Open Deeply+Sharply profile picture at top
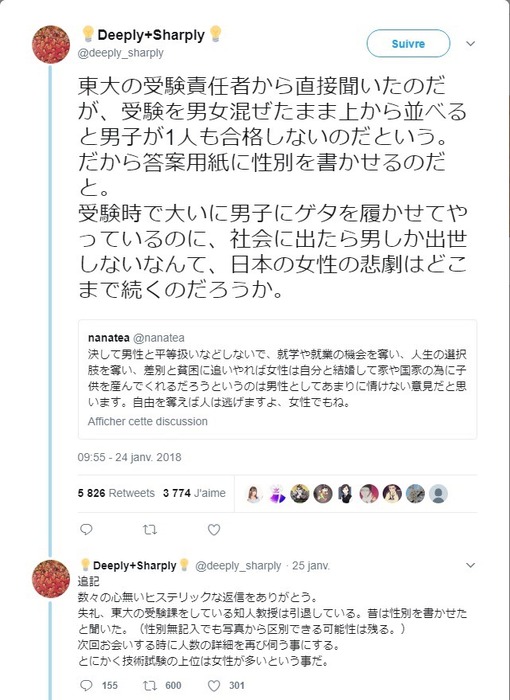The width and height of the screenshot is (510, 700). point(50,44)
